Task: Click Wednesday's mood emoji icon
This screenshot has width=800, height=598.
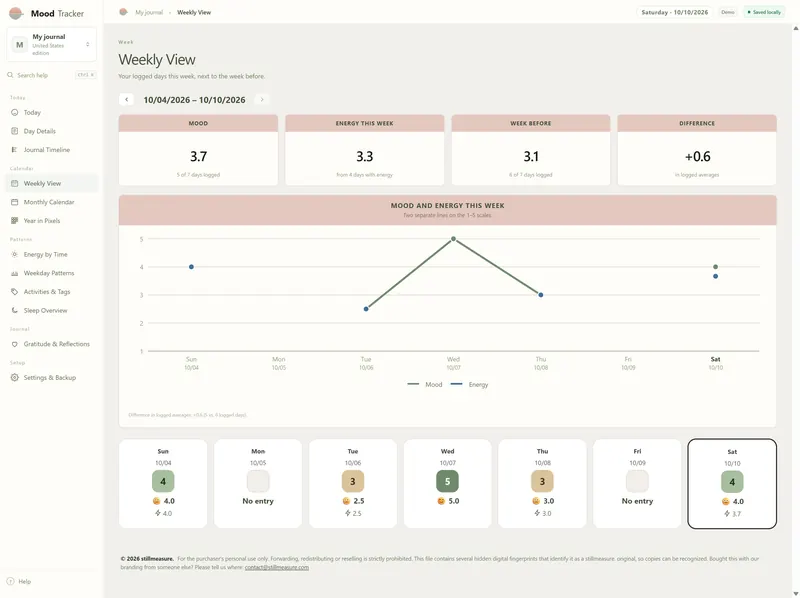Action: point(441,501)
